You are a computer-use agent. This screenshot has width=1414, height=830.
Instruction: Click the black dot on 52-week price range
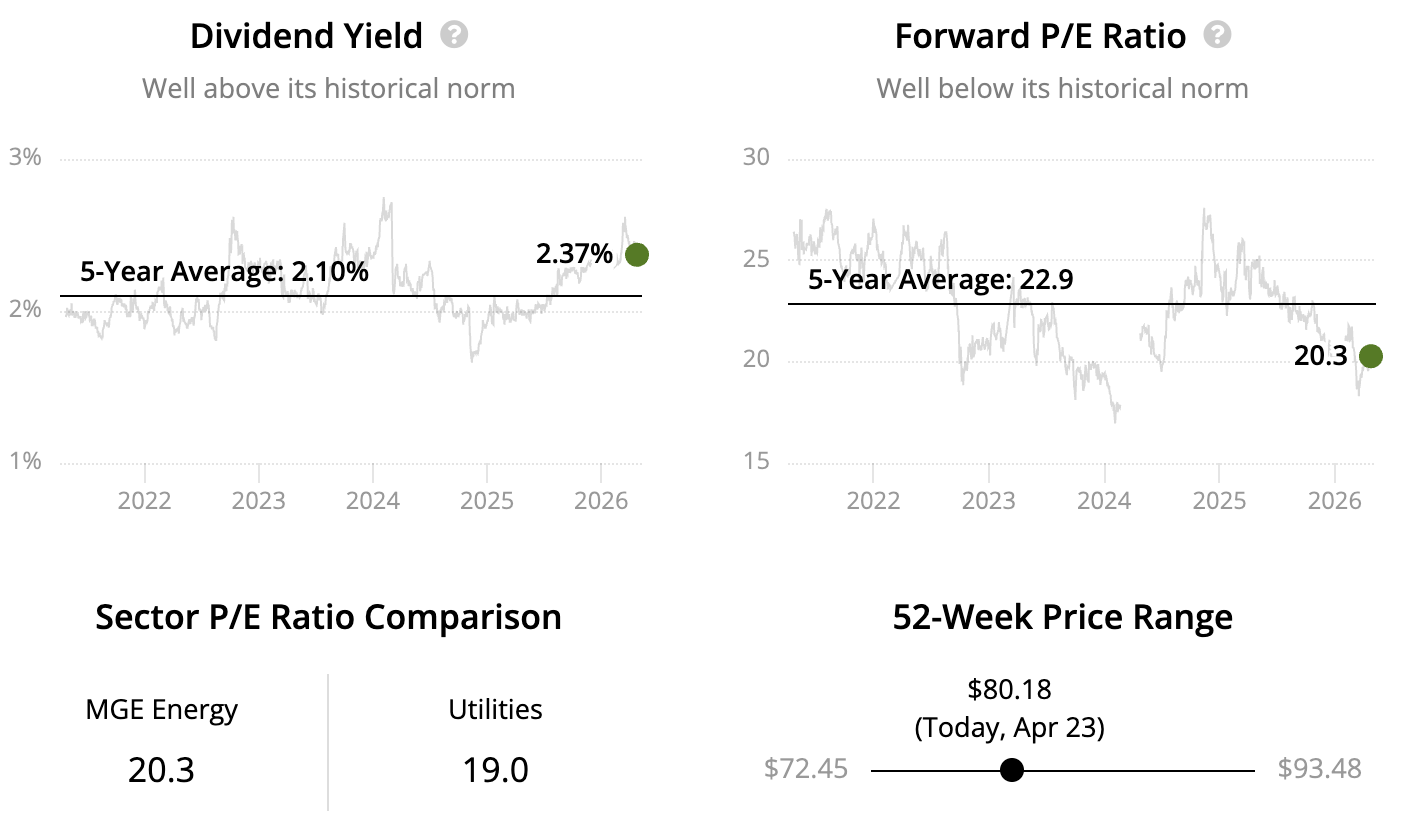pyautogui.click(x=1012, y=770)
